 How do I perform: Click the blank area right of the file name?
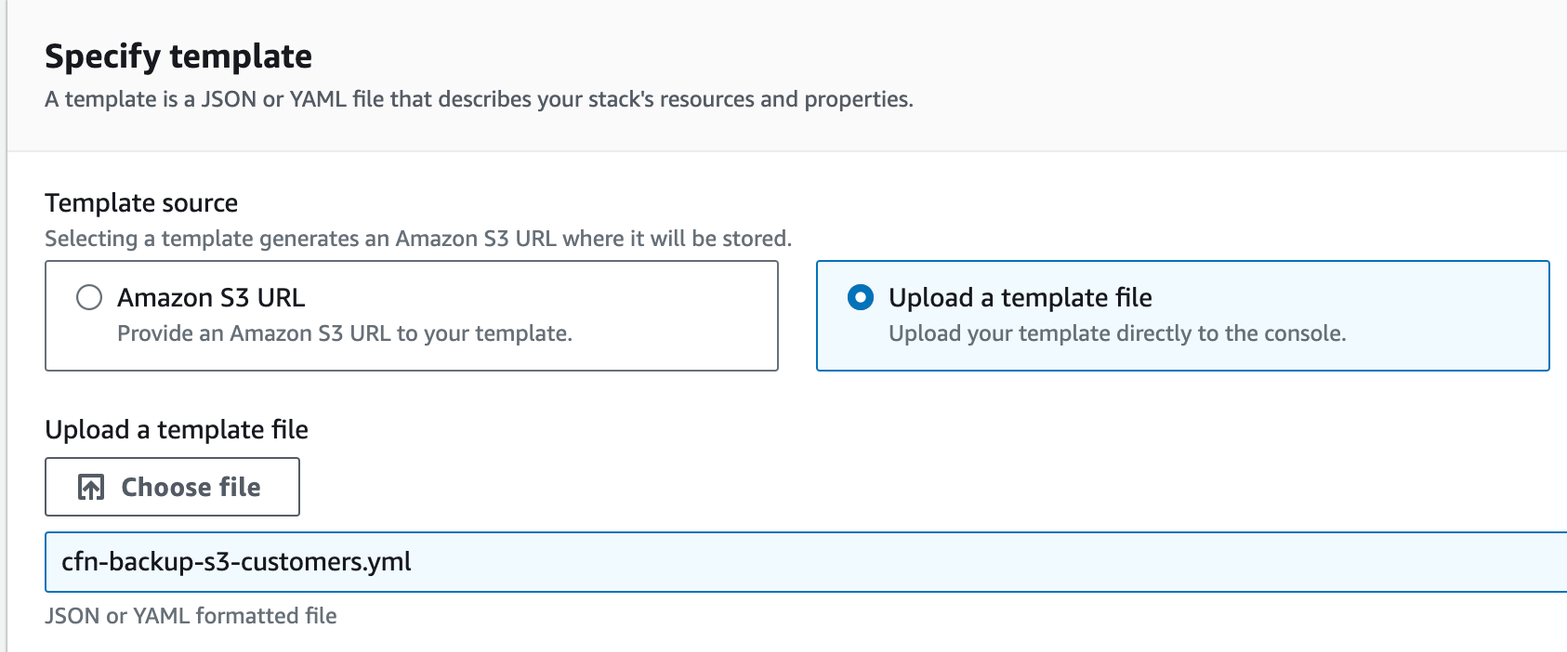pos(1000,562)
